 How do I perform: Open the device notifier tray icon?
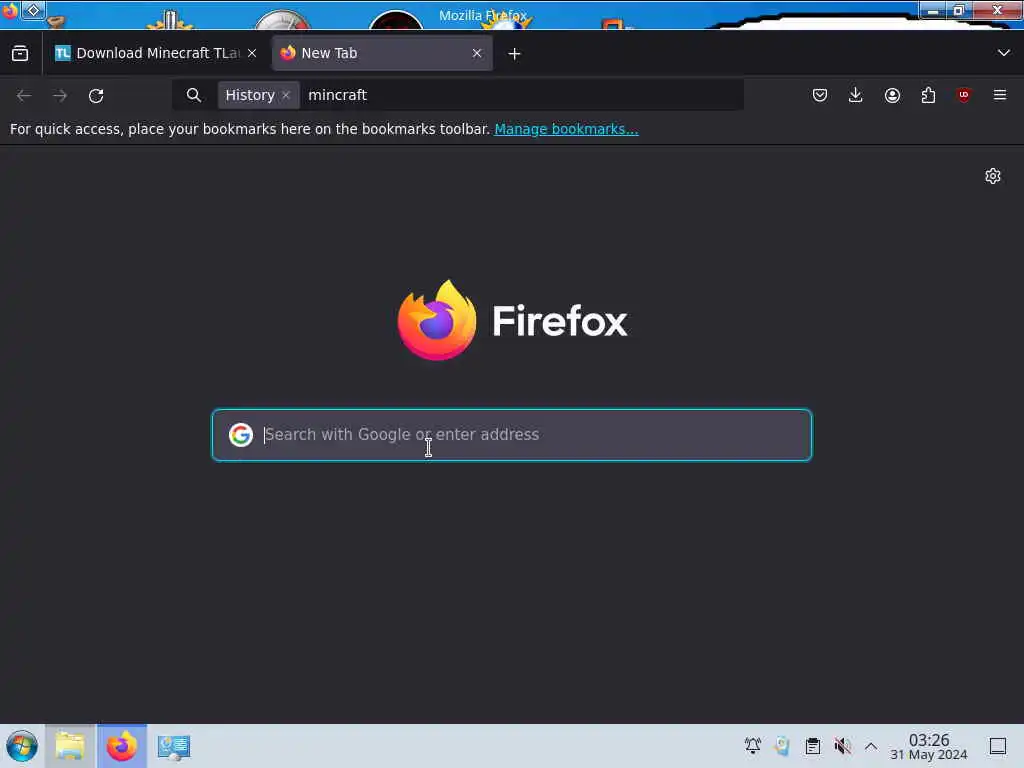782,746
